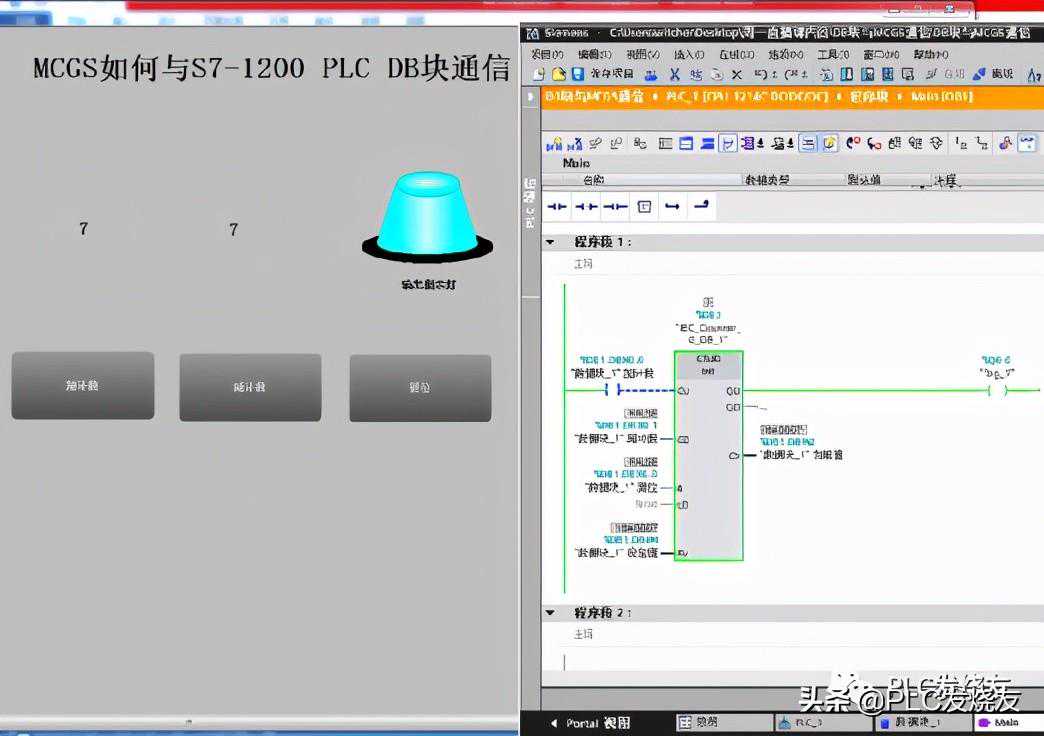Collapse 程序段 2 network
This screenshot has height=736, width=1044.
point(550,612)
